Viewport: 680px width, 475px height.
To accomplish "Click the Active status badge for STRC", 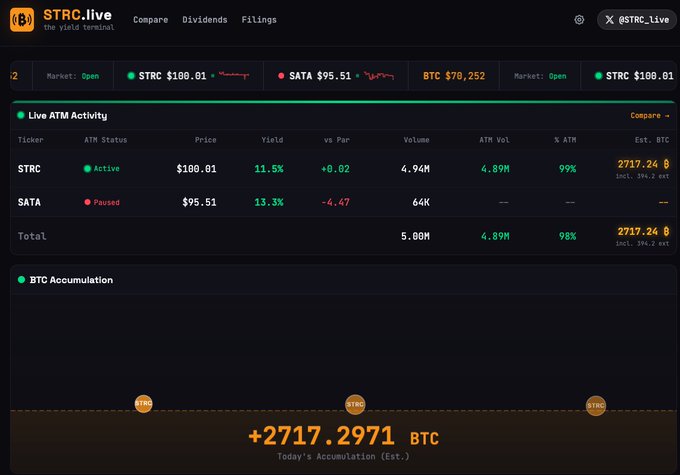I will pyautogui.click(x=102, y=169).
